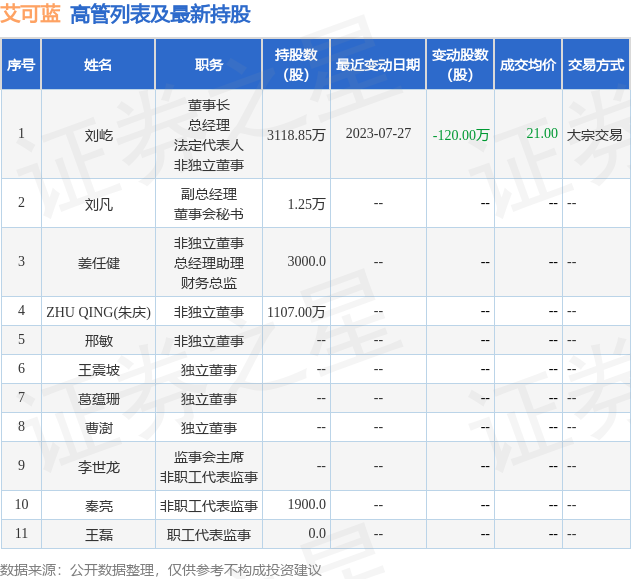Click 副总经理 in 刘凡's position cell
Image resolution: width=631 pixels, height=579 pixels.
208,194
